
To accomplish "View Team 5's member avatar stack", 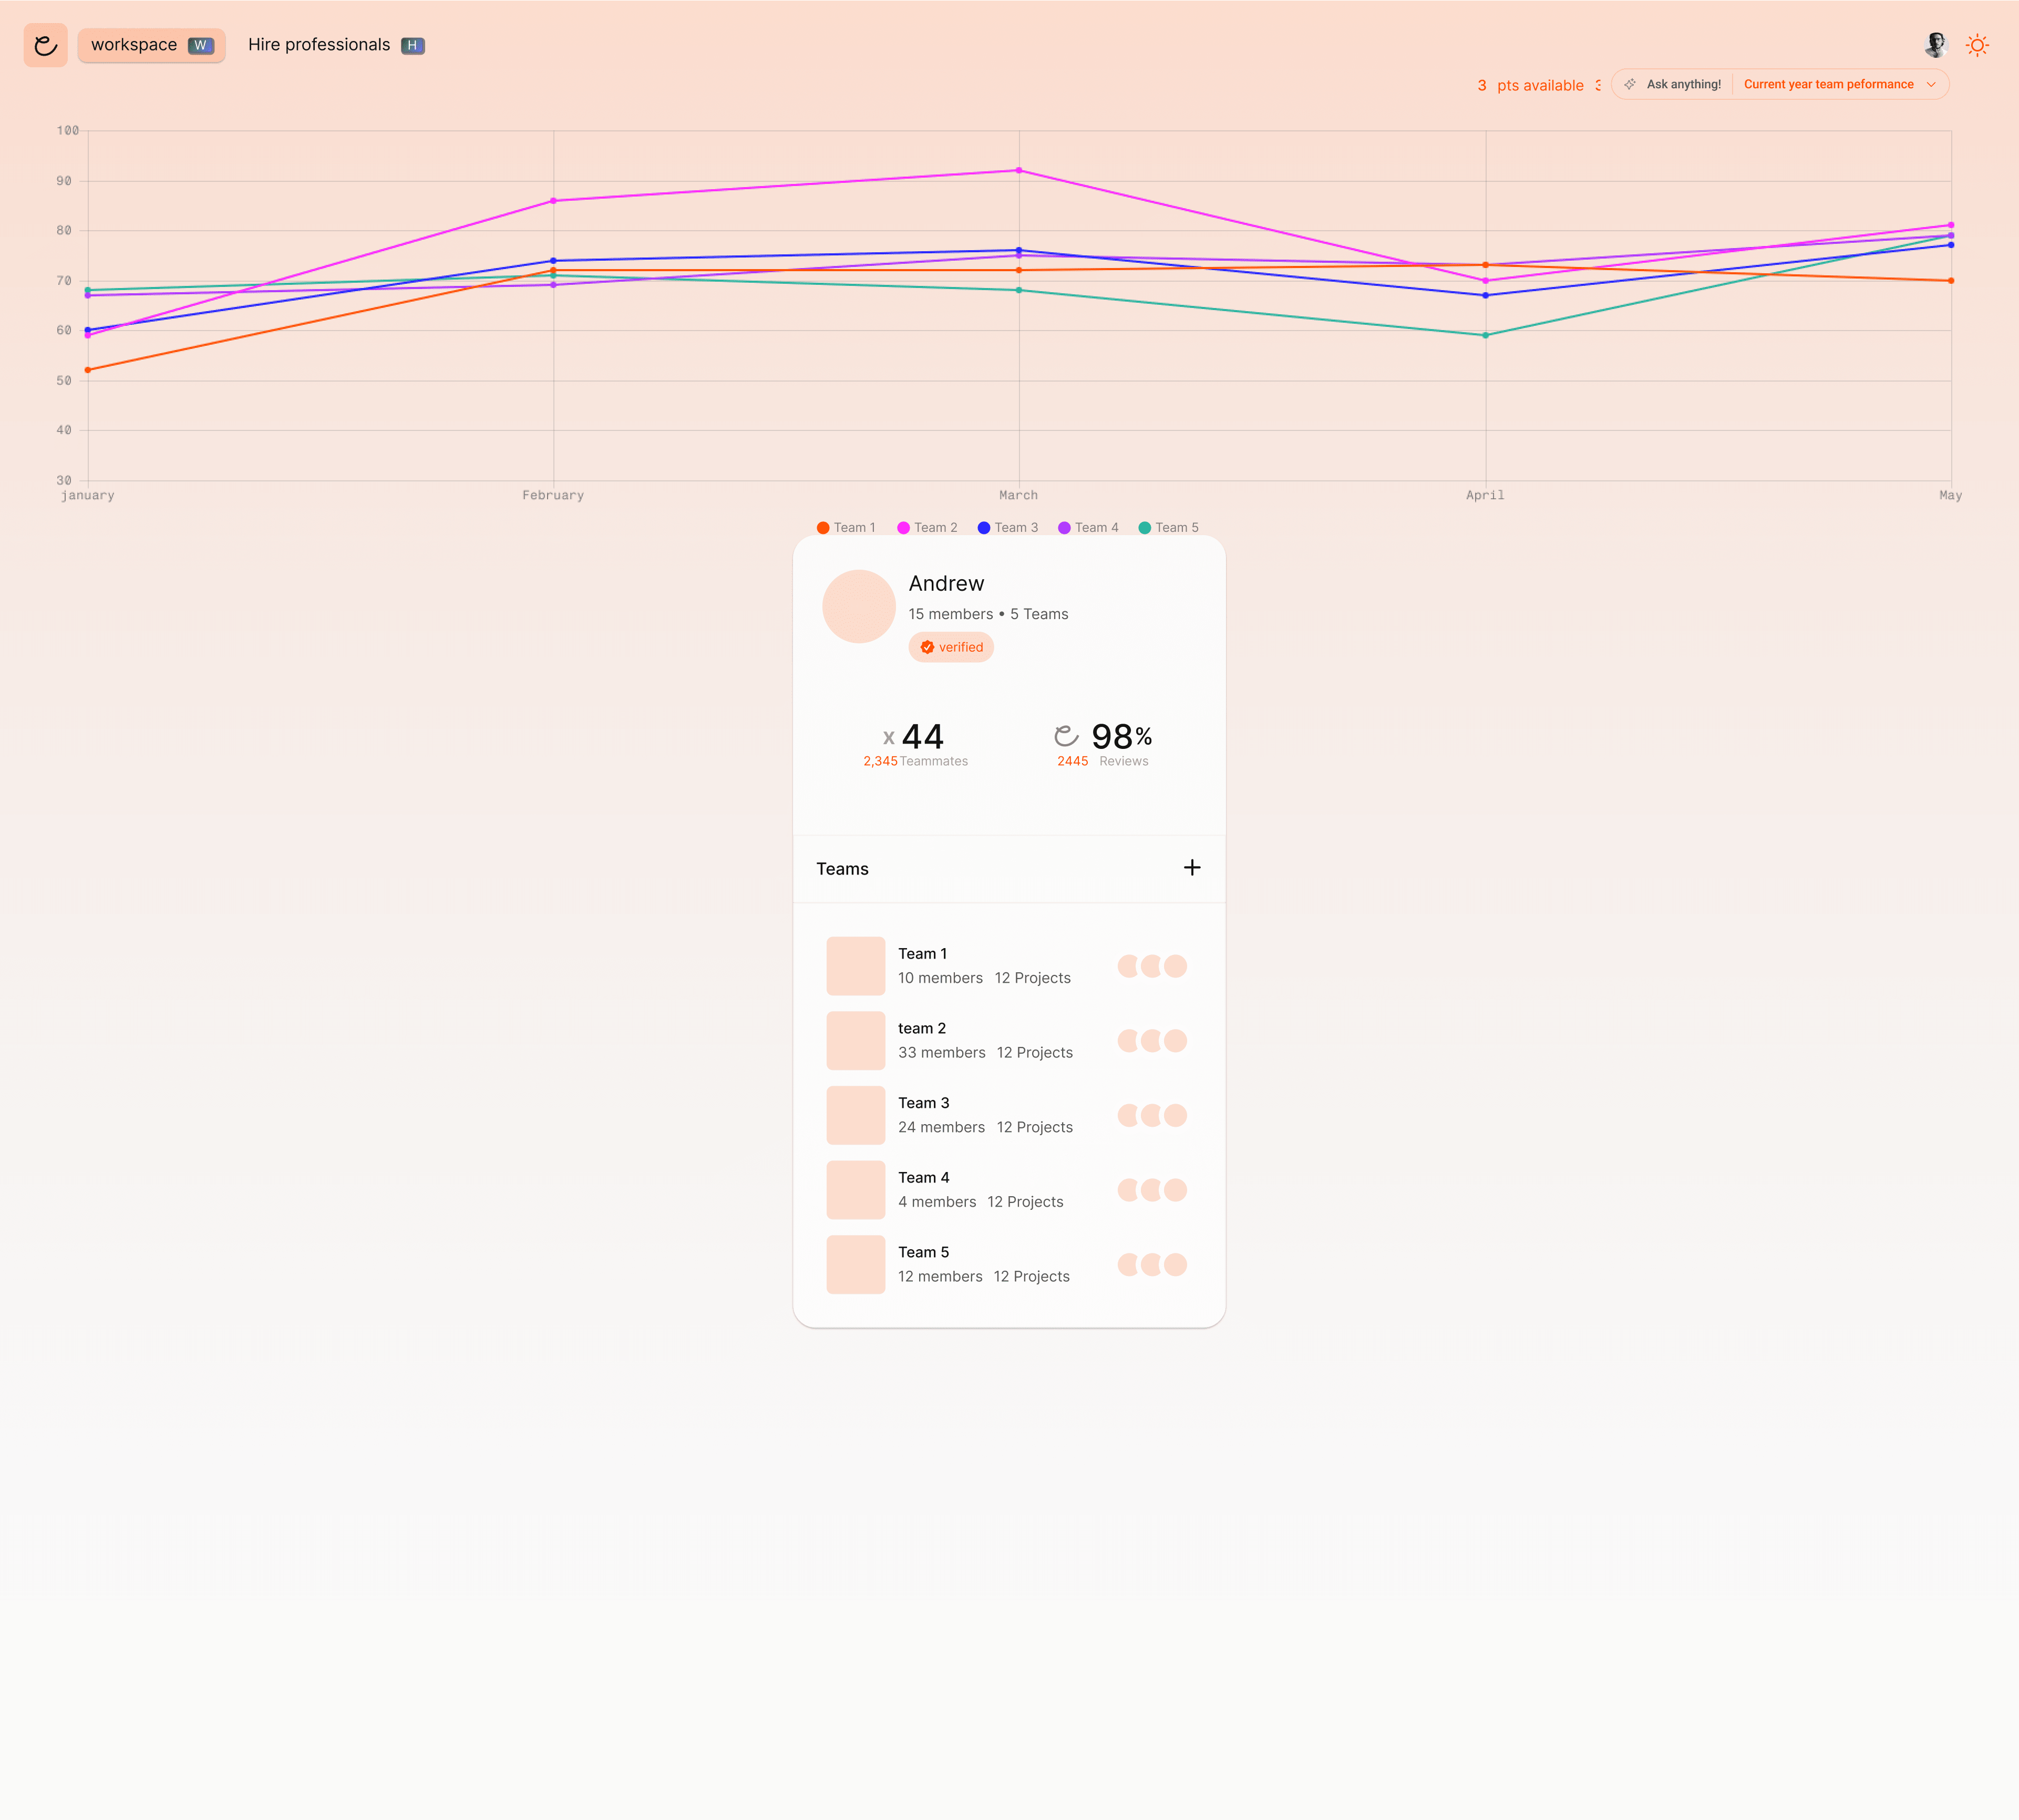I will coord(1152,1265).
